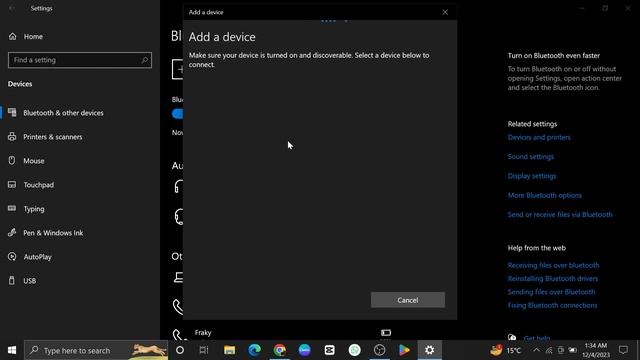Open Cortana from the taskbar
640x360 pixels.
pyautogui.click(x=180, y=350)
